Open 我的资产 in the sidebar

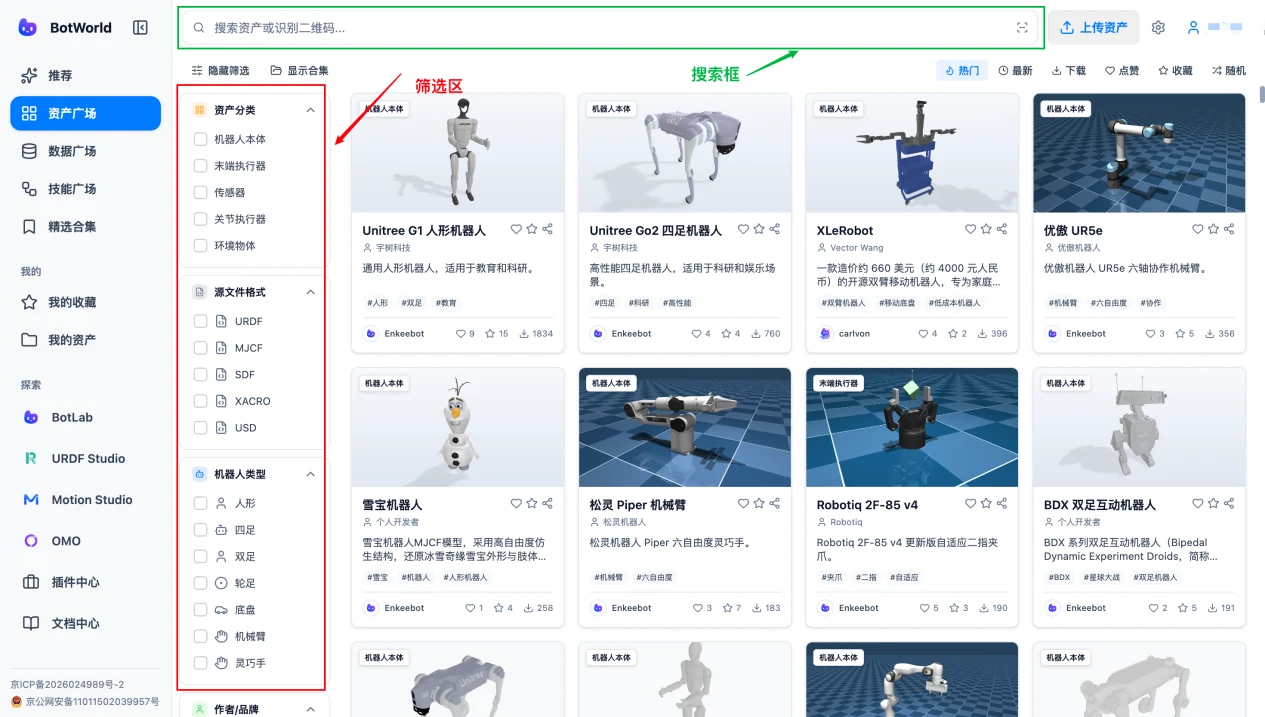tap(85, 340)
